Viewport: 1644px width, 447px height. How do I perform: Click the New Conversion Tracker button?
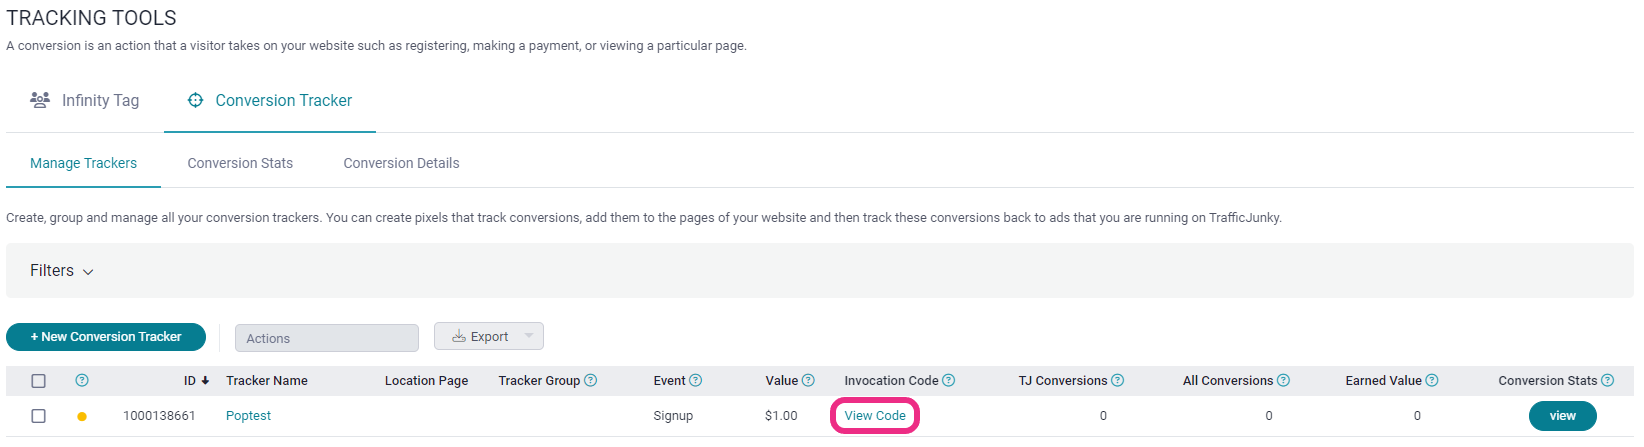106,337
